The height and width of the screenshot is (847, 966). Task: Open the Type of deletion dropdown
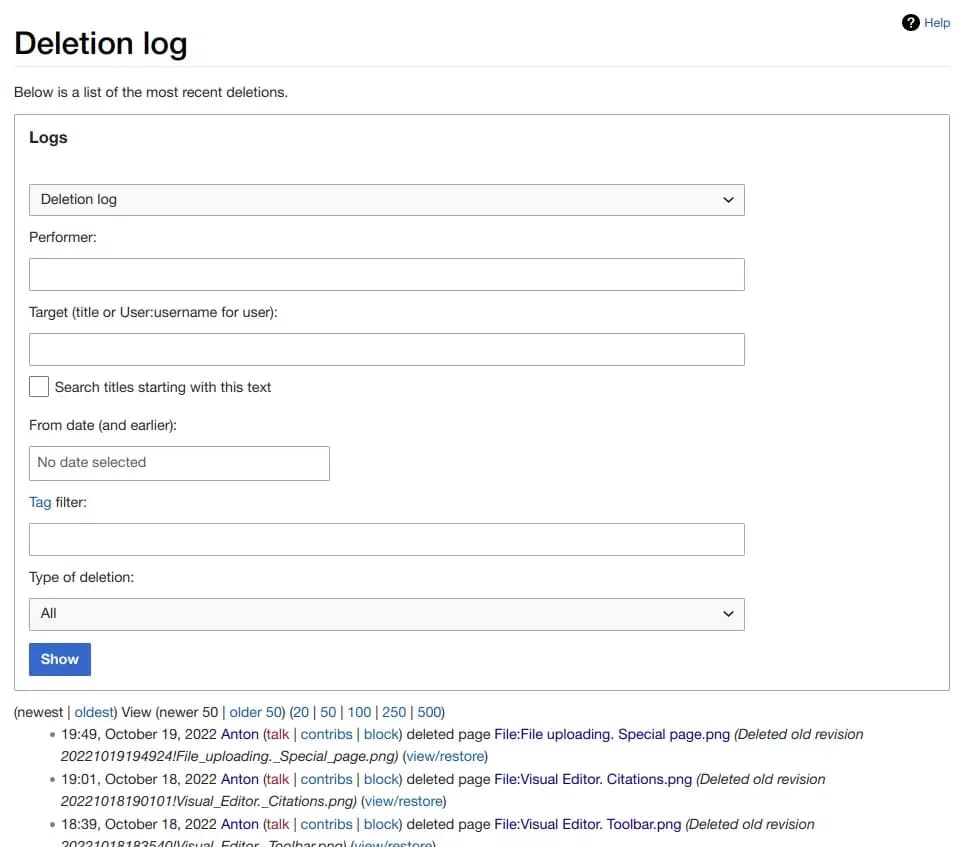[x=387, y=614]
